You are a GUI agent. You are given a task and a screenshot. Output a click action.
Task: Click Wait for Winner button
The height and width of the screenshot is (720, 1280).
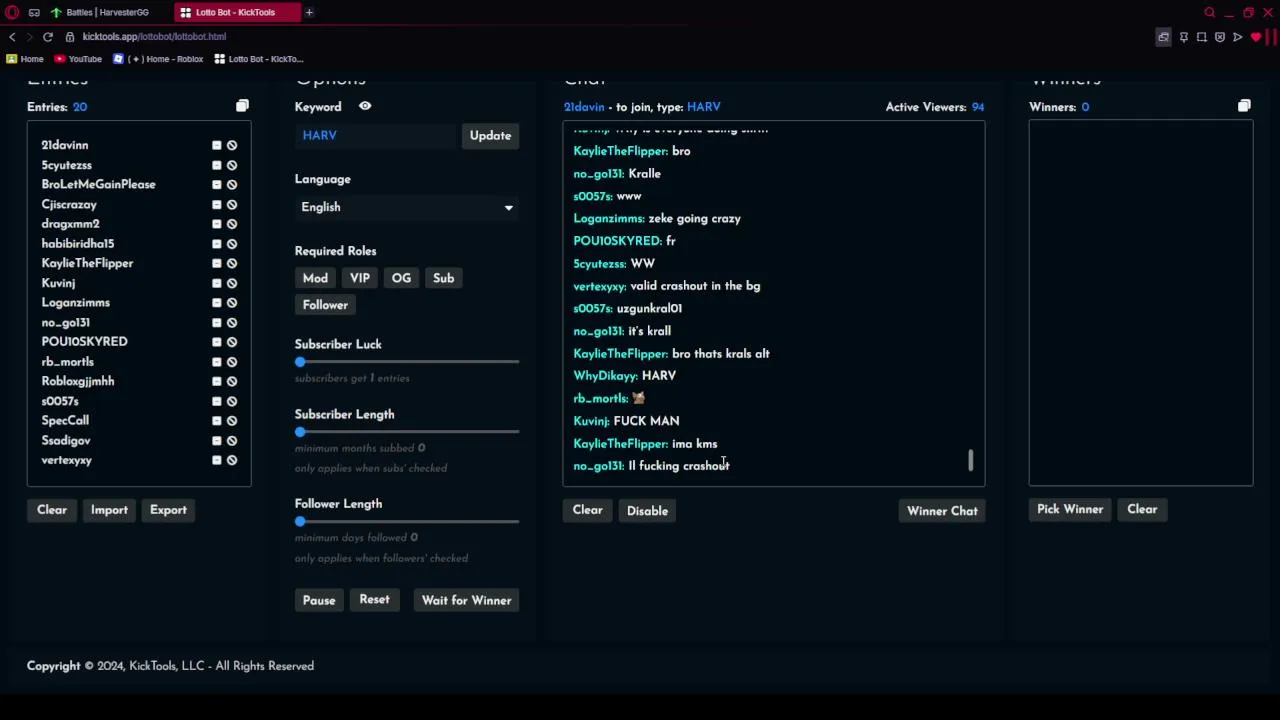[x=466, y=600]
